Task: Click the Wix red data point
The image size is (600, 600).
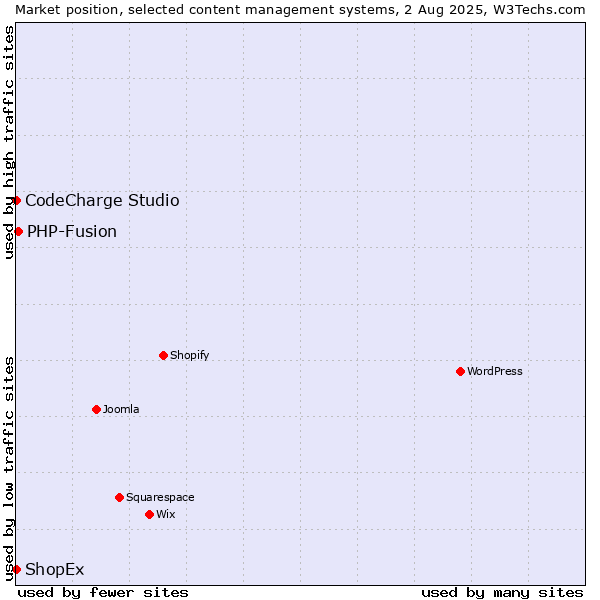Action: pos(150,515)
